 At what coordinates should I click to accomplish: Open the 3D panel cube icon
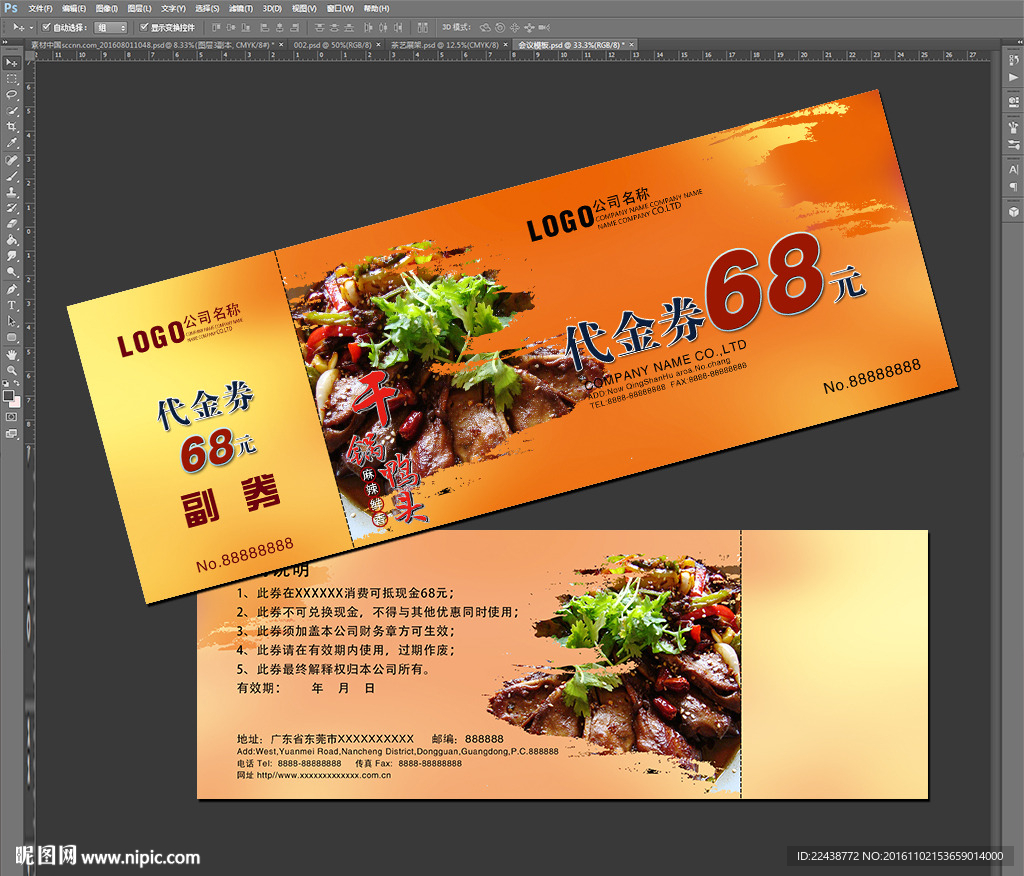coord(1014,212)
